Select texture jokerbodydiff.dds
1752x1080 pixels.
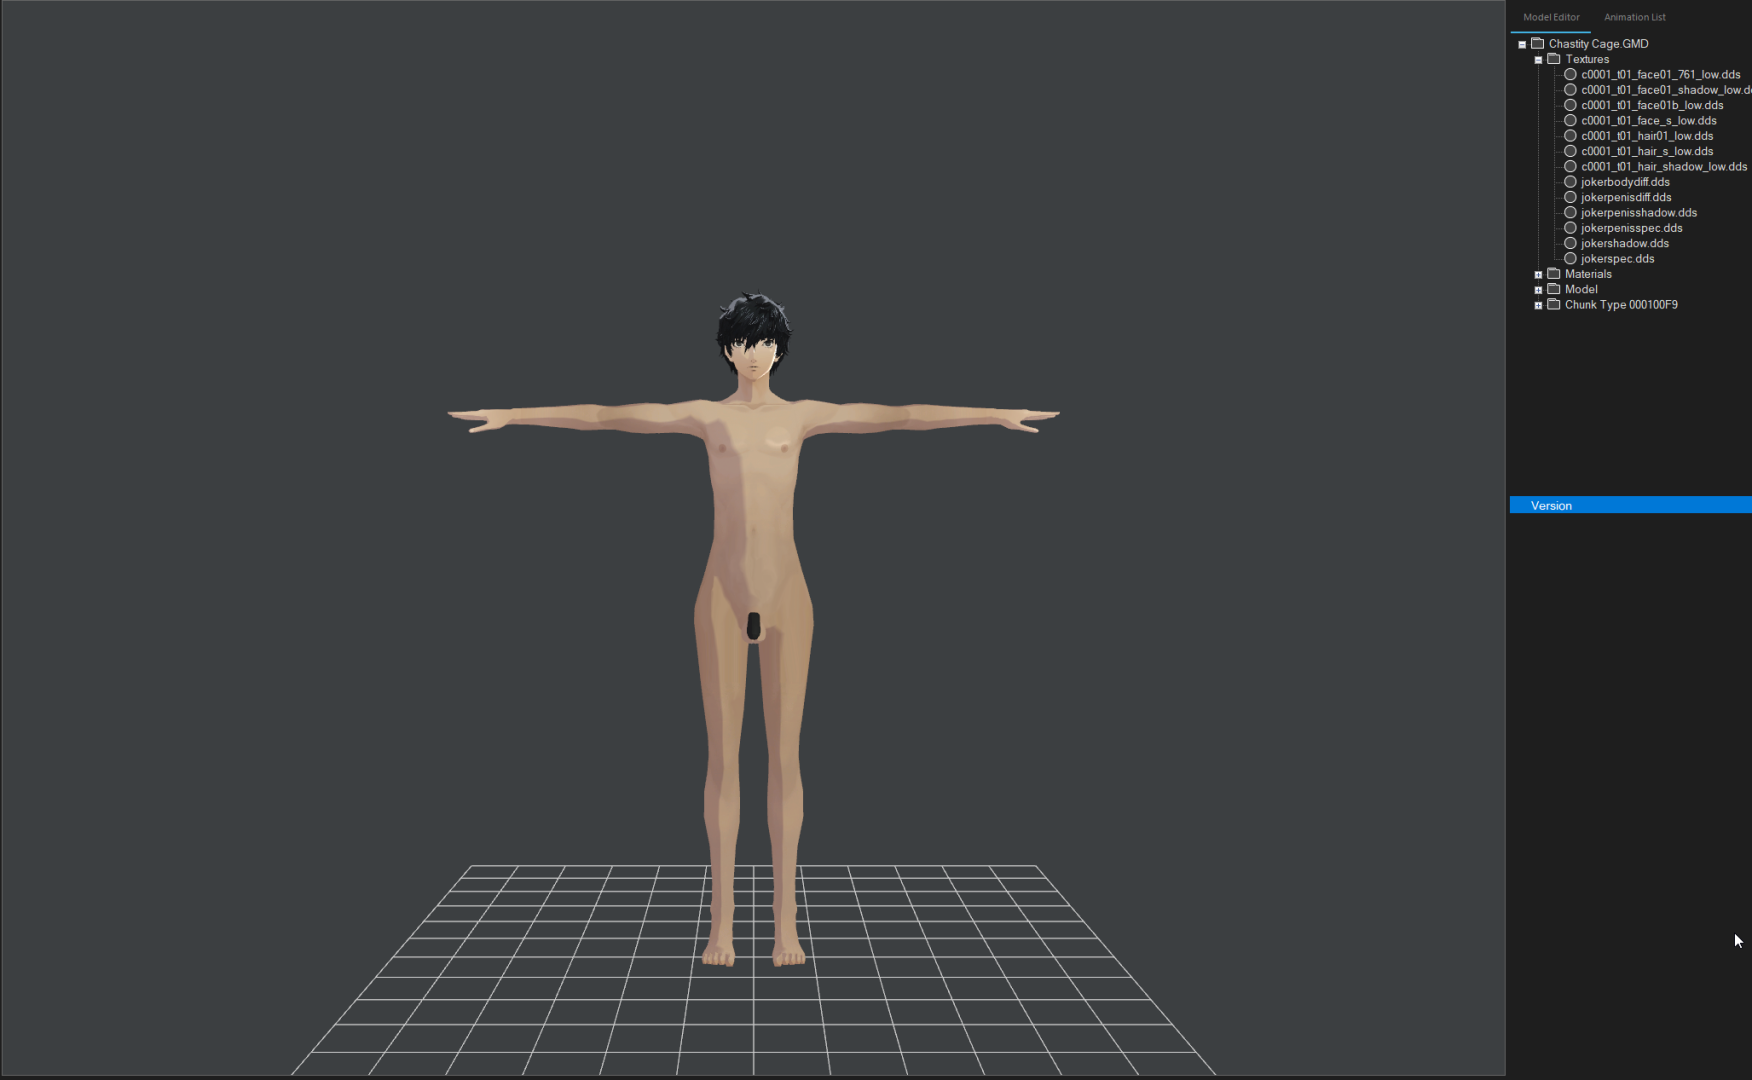pos(1625,182)
